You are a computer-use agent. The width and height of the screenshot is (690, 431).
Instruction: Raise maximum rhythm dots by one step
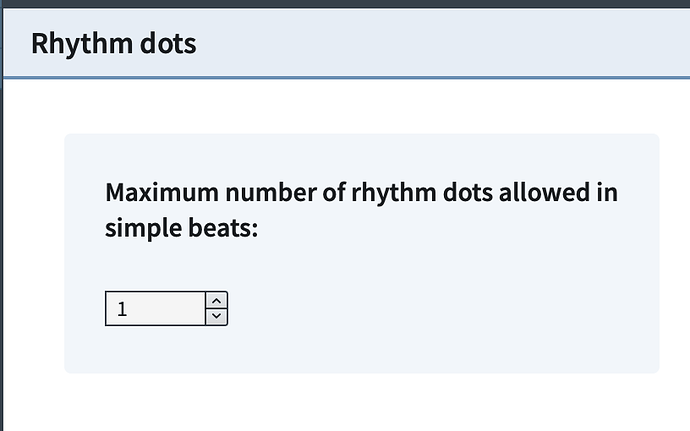(216, 300)
